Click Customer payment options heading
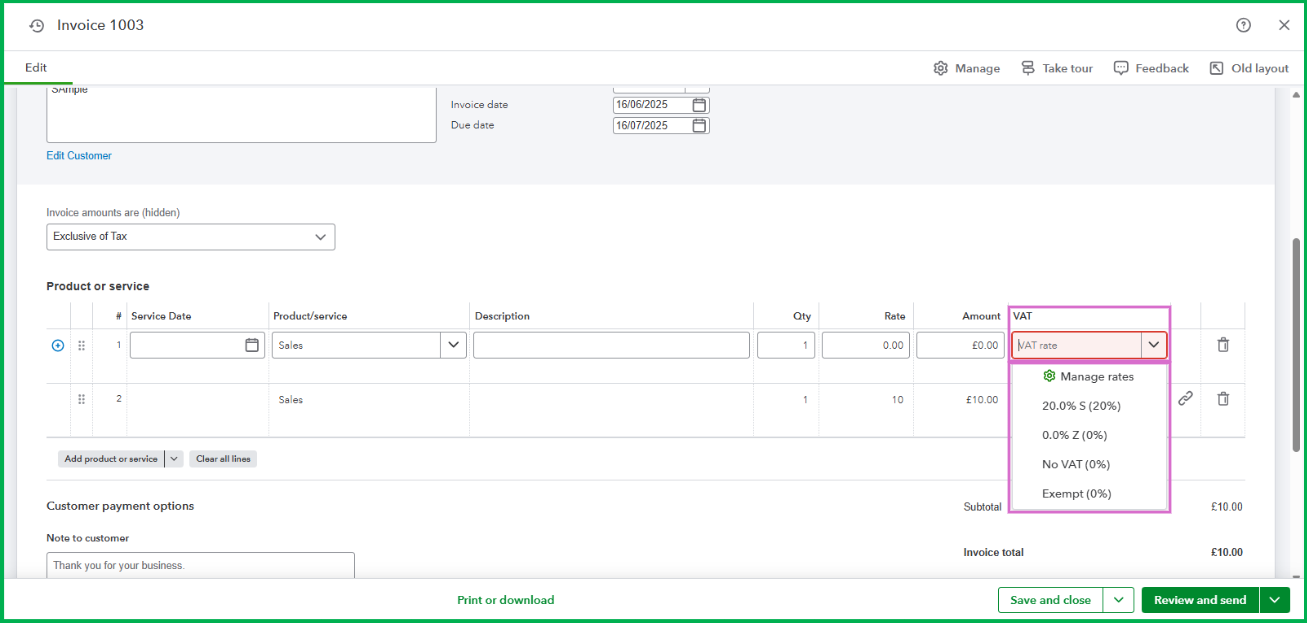 coord(120,506)
